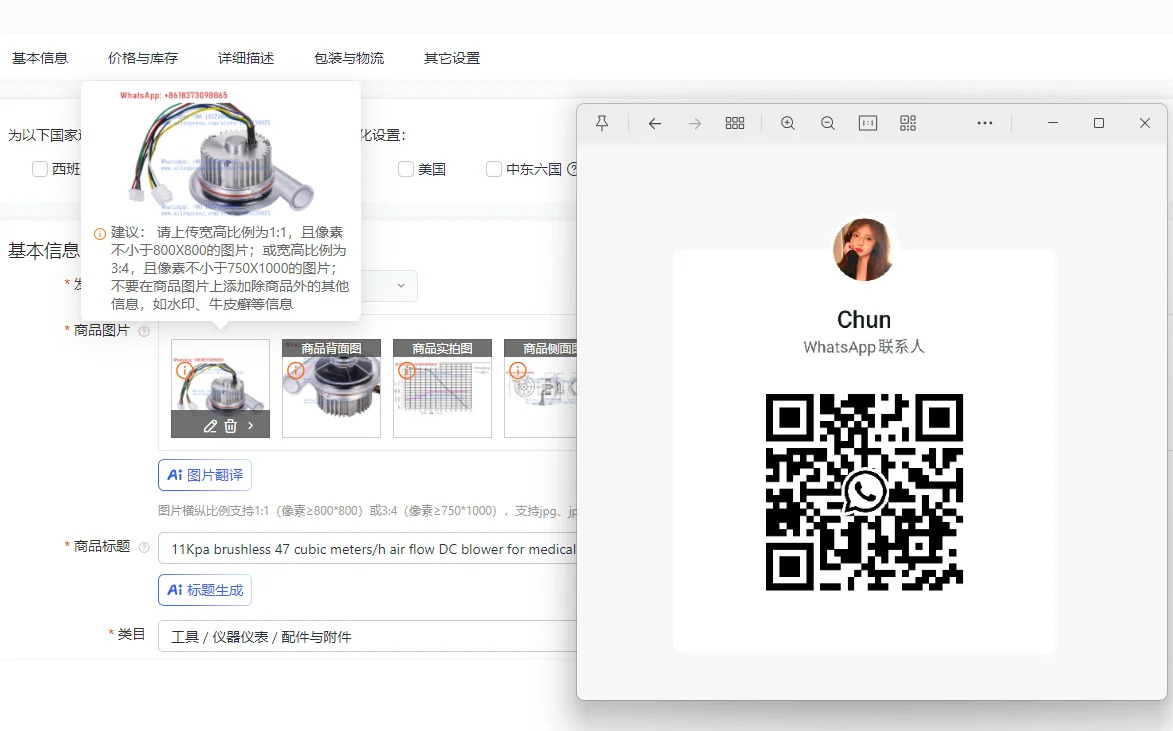
Task: Click the name text "Chun"
Action: pos(864,319)
